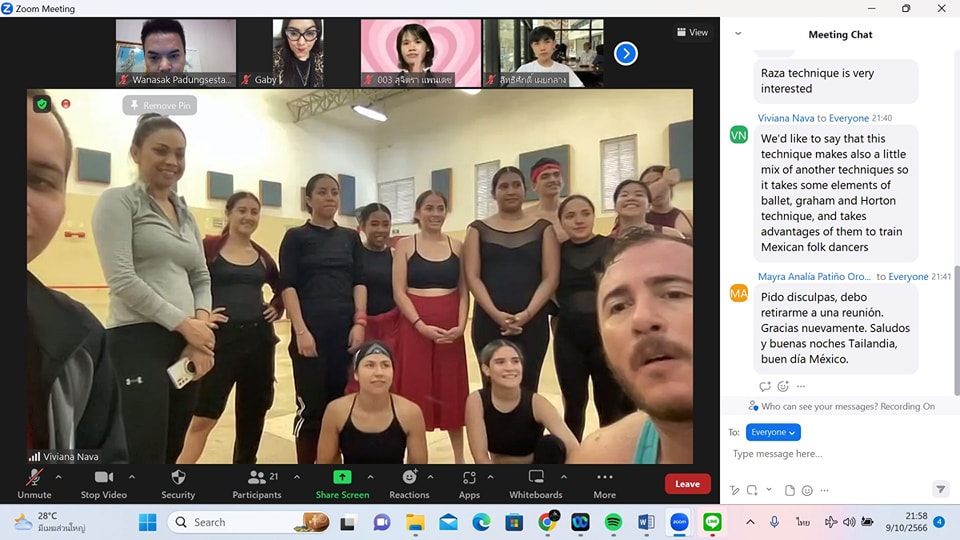The height and width of the screenshot is (540, 960).
Task: Collapse the Meeting Chat panel chevron
Action: click(738, 34)
